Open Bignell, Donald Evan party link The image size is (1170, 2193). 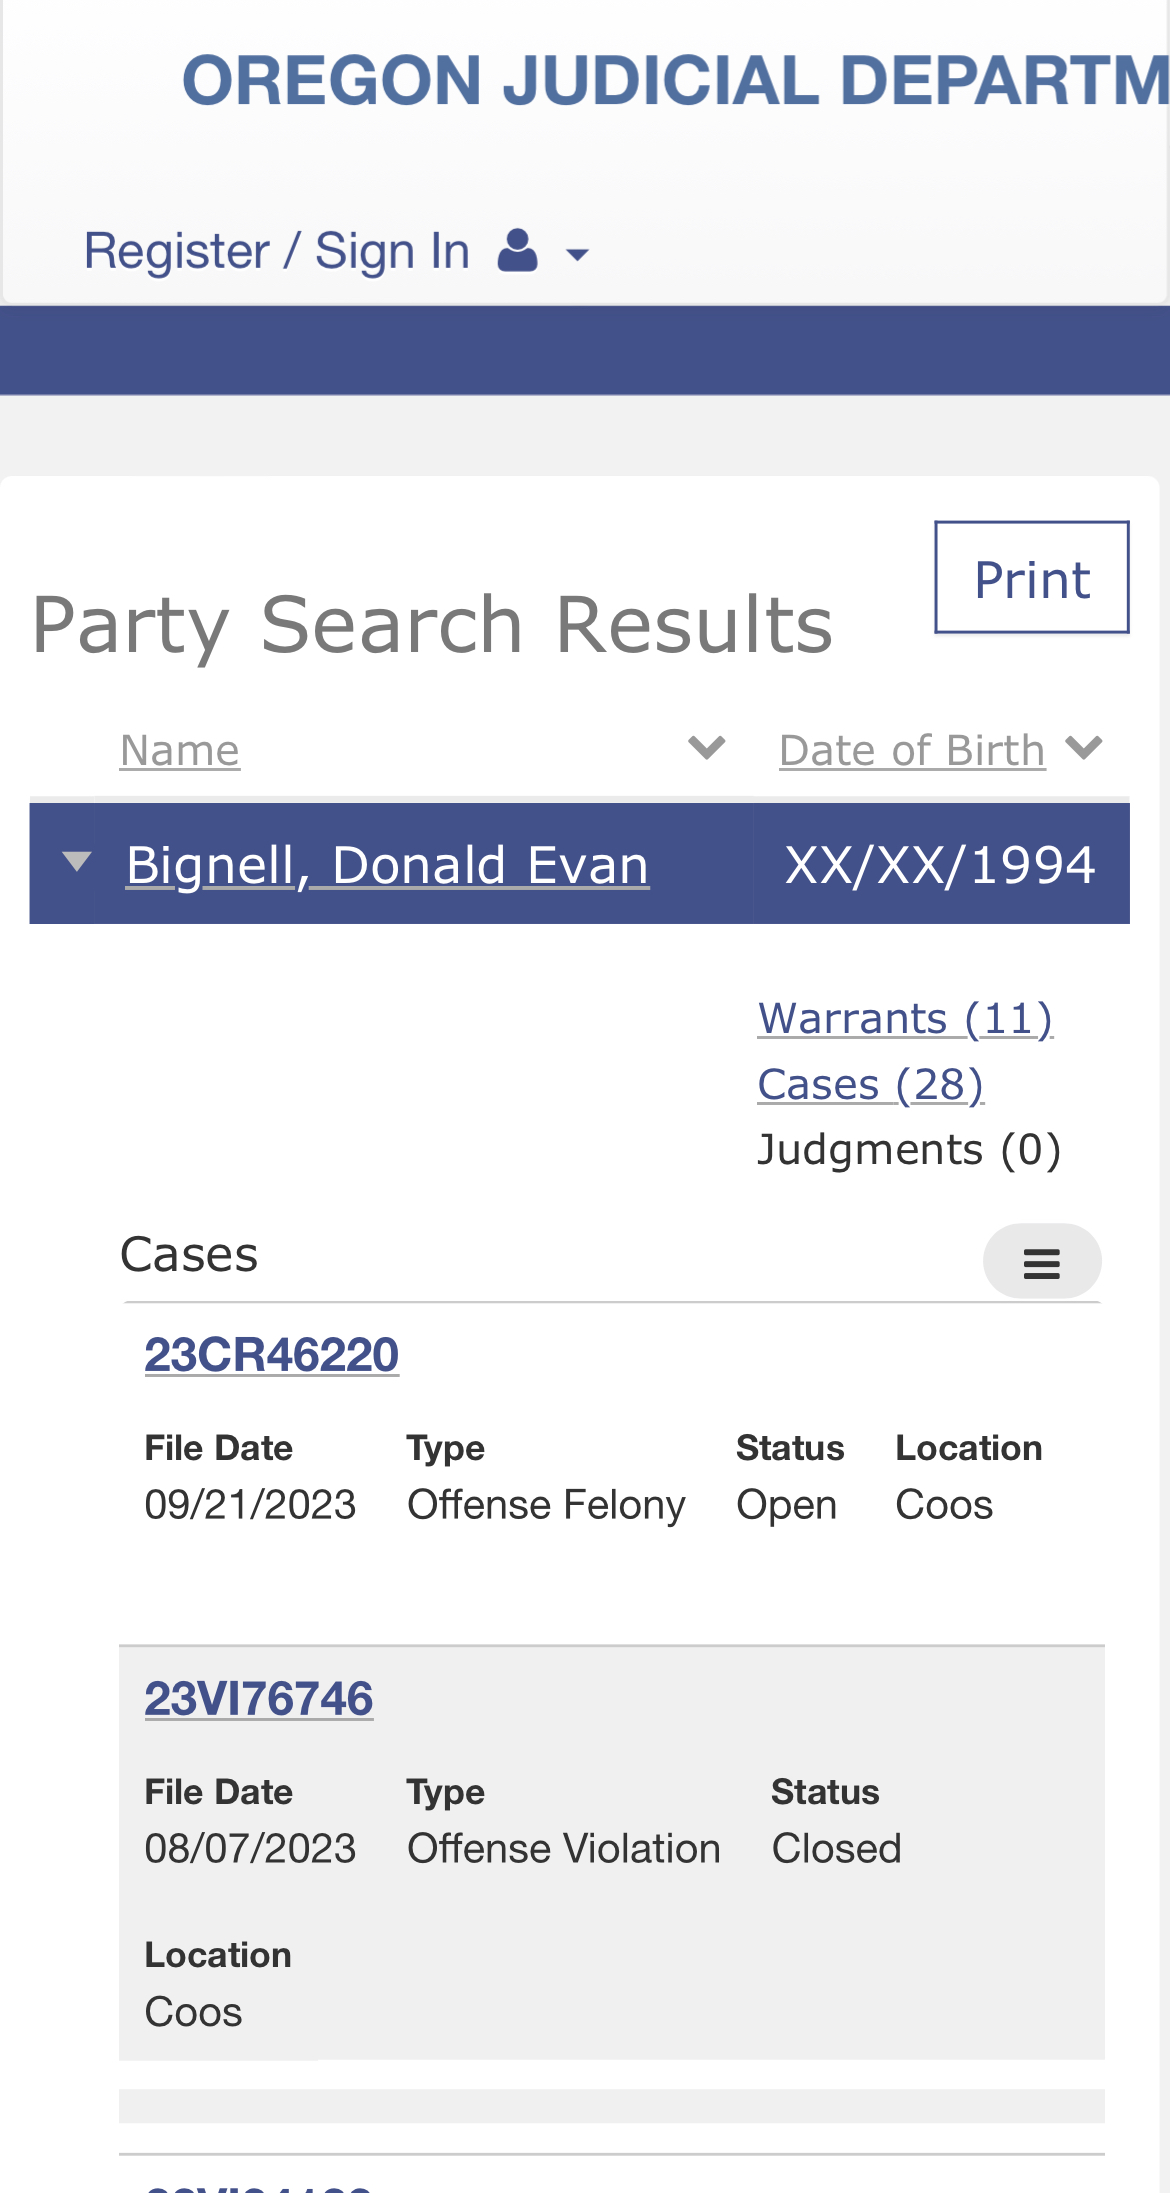click(x=387, y=865)
